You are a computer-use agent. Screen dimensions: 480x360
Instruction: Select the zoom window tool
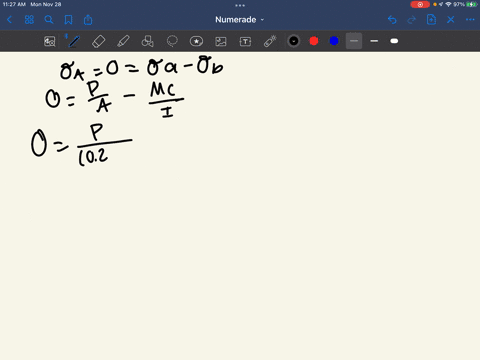(50, 41)
